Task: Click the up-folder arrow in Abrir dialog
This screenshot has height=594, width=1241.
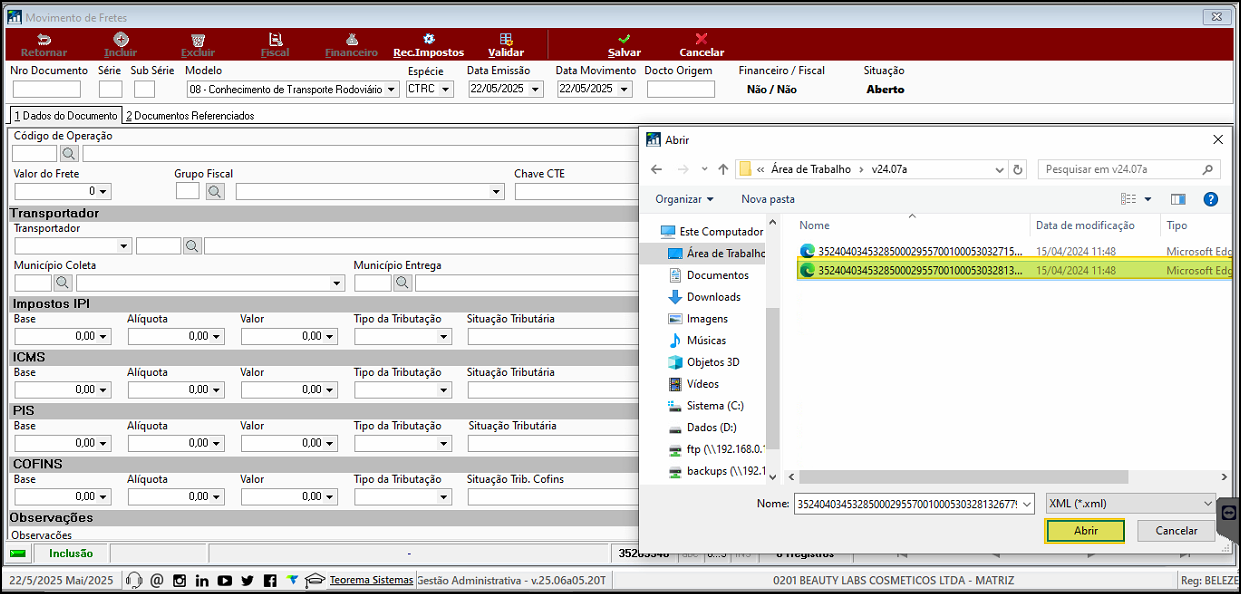Action: coord(723,169)
